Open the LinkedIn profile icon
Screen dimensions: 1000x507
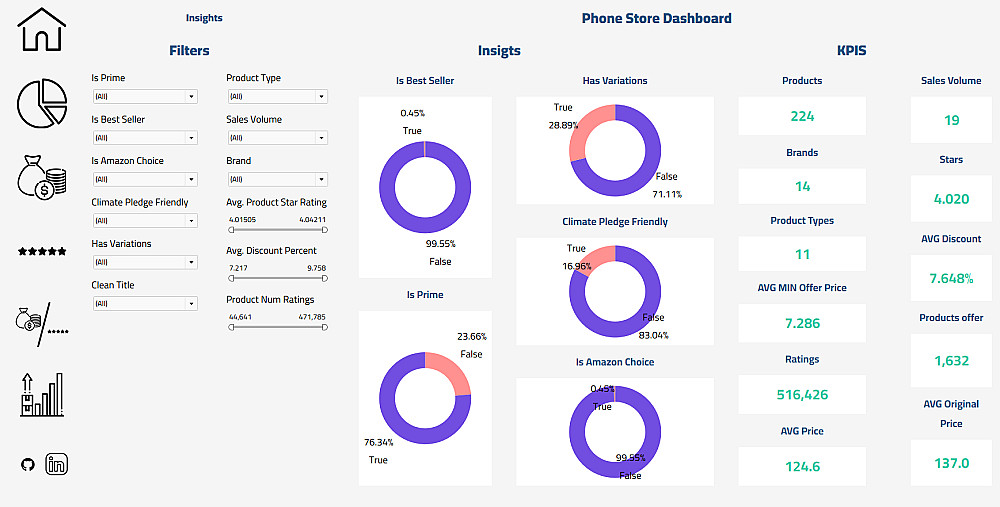point(57,464)
